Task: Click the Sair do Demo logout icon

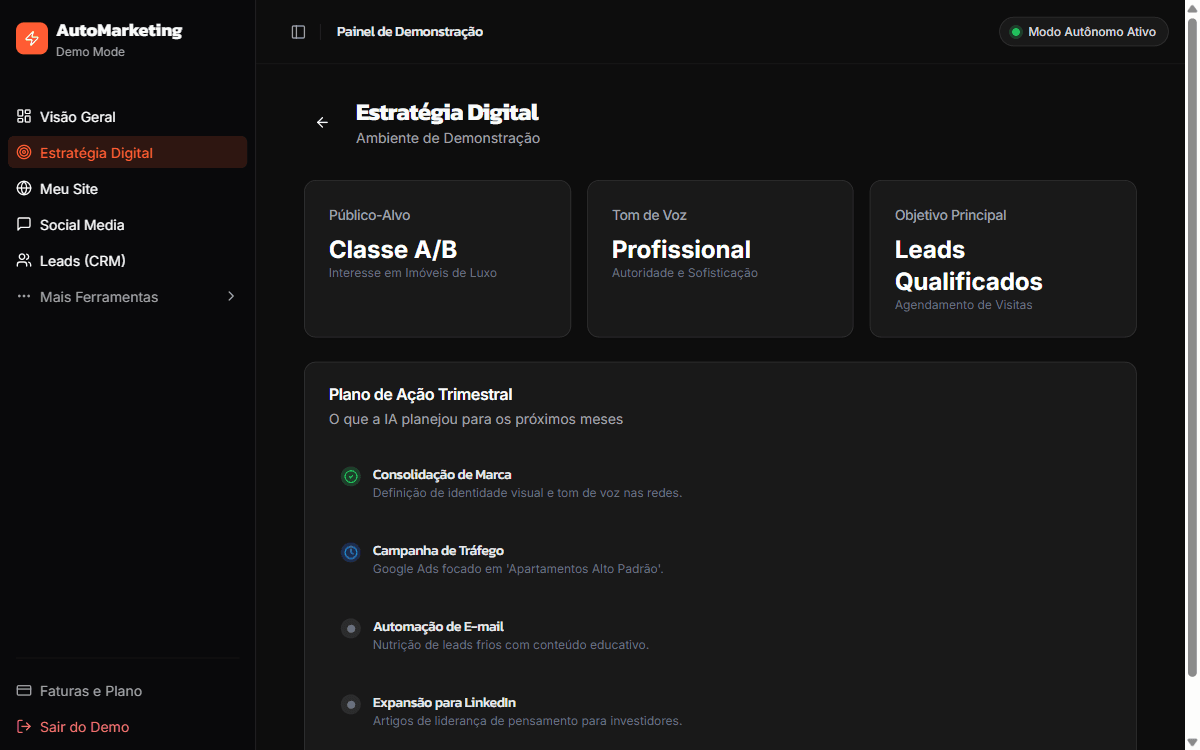Action: (23, 726)
